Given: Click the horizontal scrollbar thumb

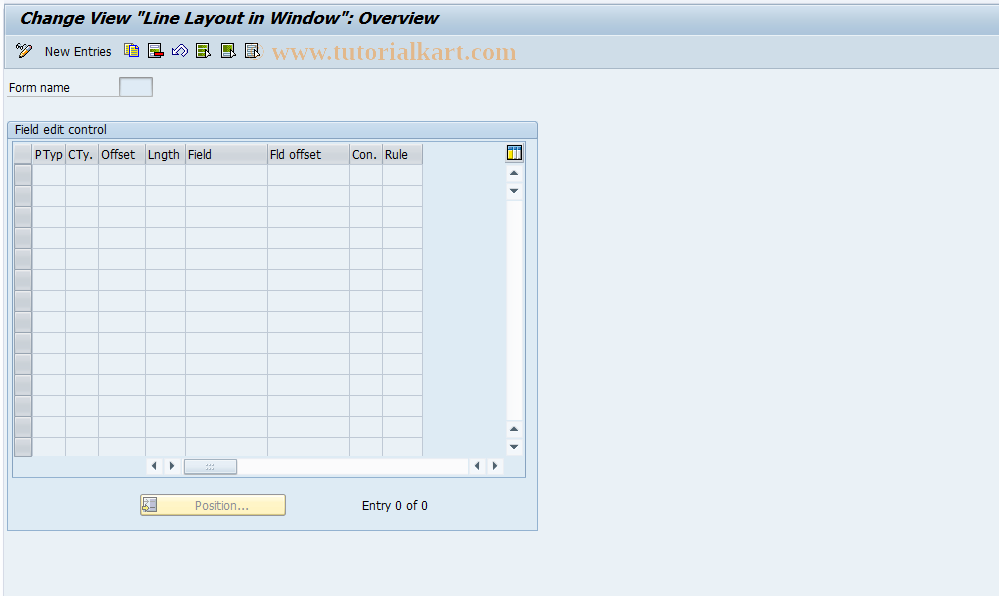Looking at the screenshot, I should point(210,467).
